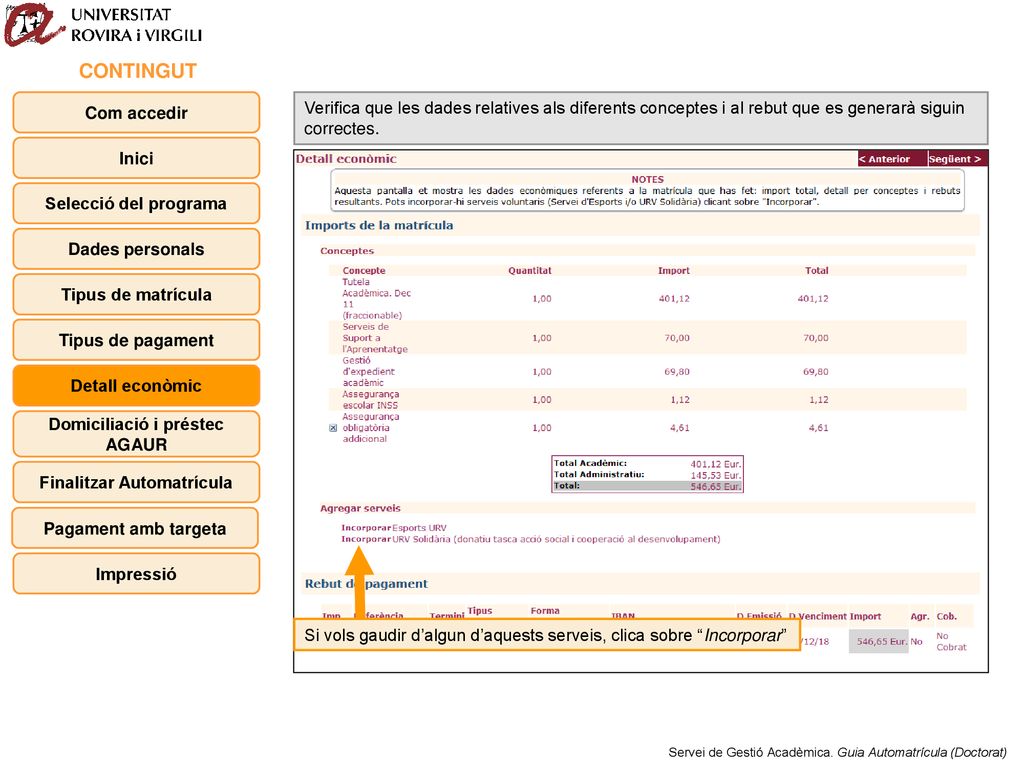The width and height of the screenshot is (1024, 768).
Task: Click the Cob. column header
Action: point(946,616)
